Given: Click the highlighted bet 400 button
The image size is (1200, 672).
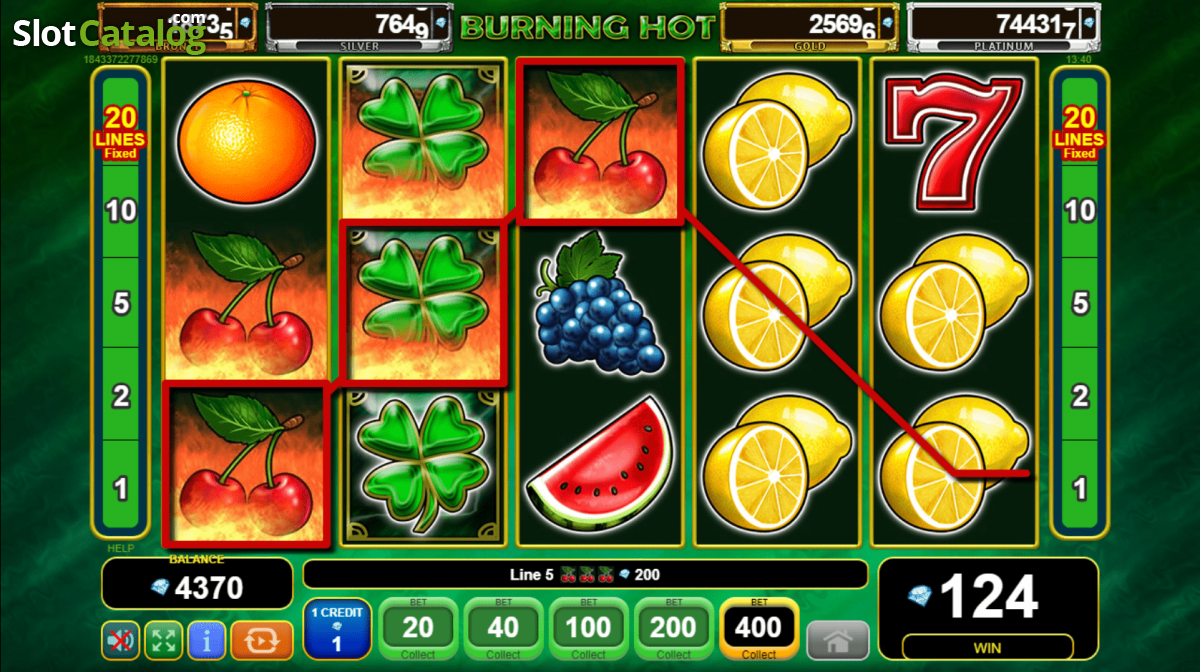Looking at the screenshot, I should click(x=759, y=629).
